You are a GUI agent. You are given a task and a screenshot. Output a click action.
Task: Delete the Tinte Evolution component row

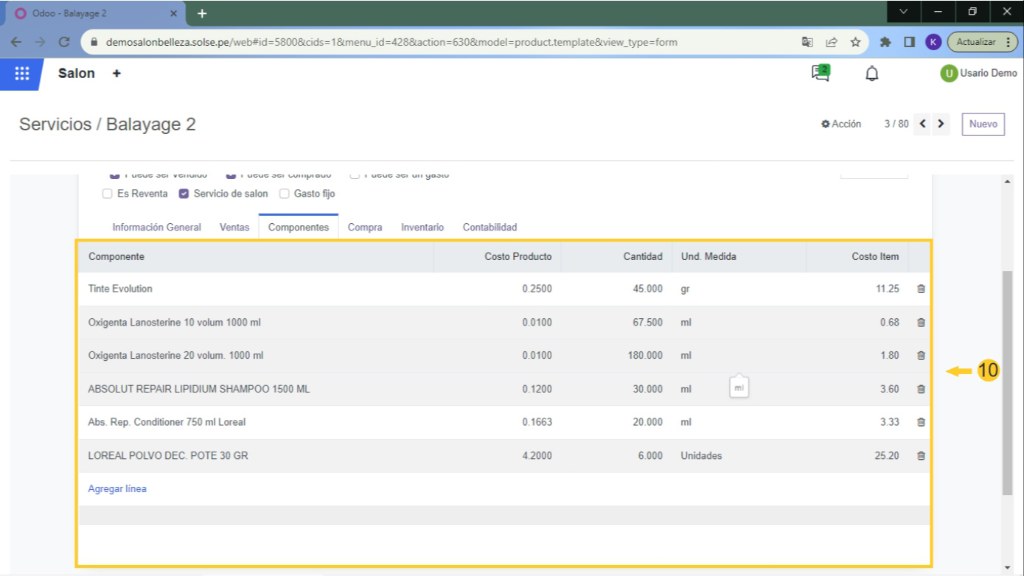coord(921,289)
